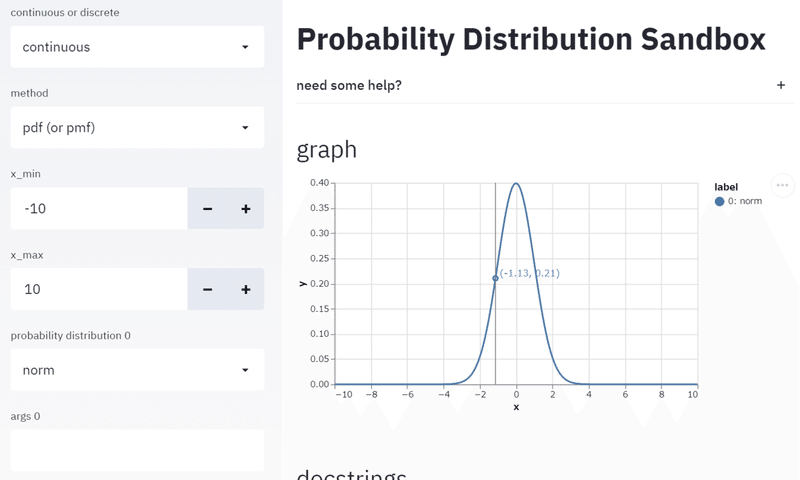Click the blue legend dot for norm
800x480 pixels.
(x=719, y=201)
